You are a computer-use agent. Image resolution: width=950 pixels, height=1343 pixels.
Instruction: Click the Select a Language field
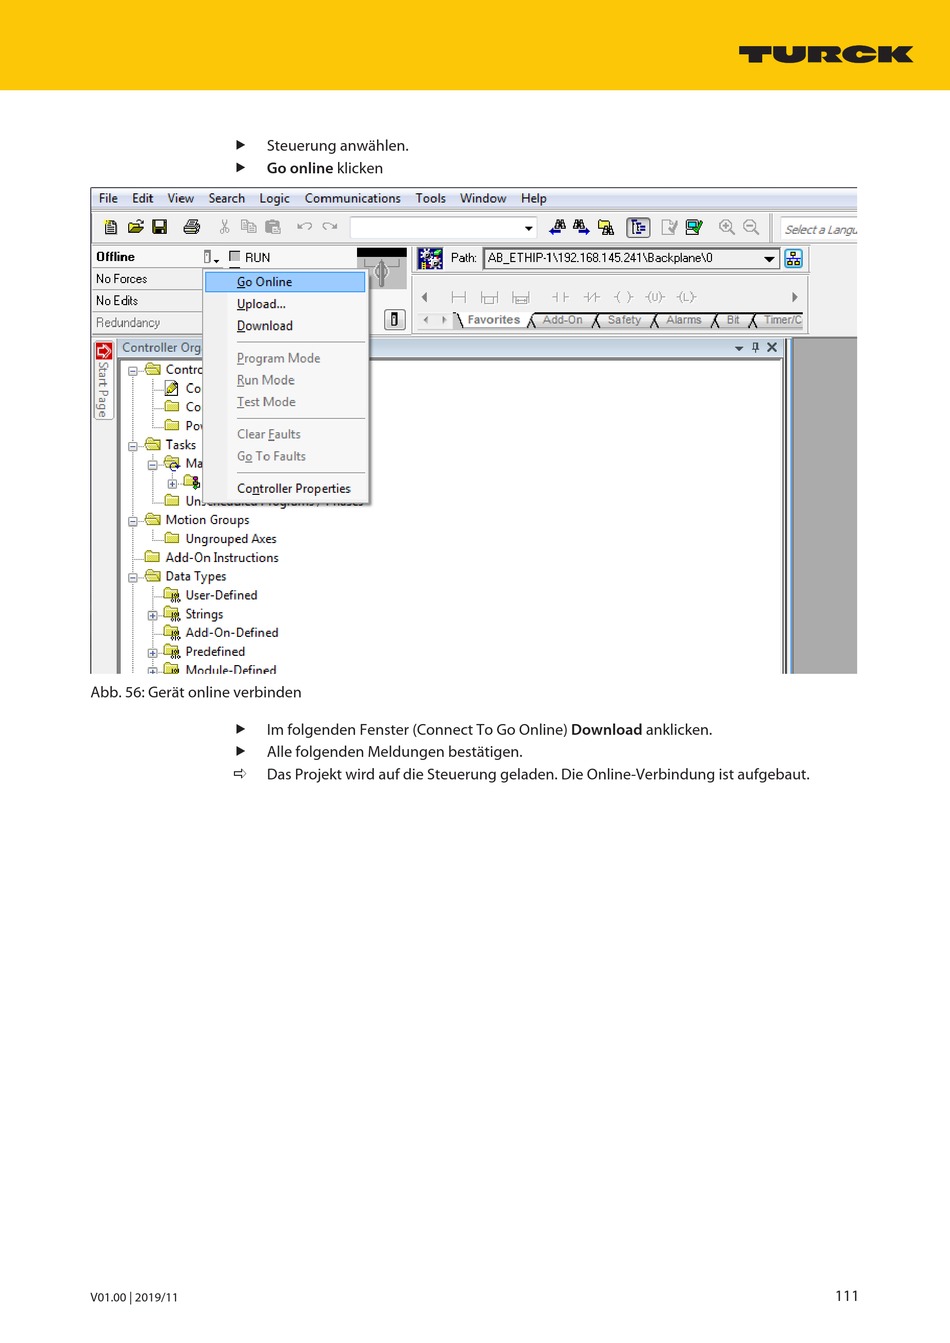point(819,229)
